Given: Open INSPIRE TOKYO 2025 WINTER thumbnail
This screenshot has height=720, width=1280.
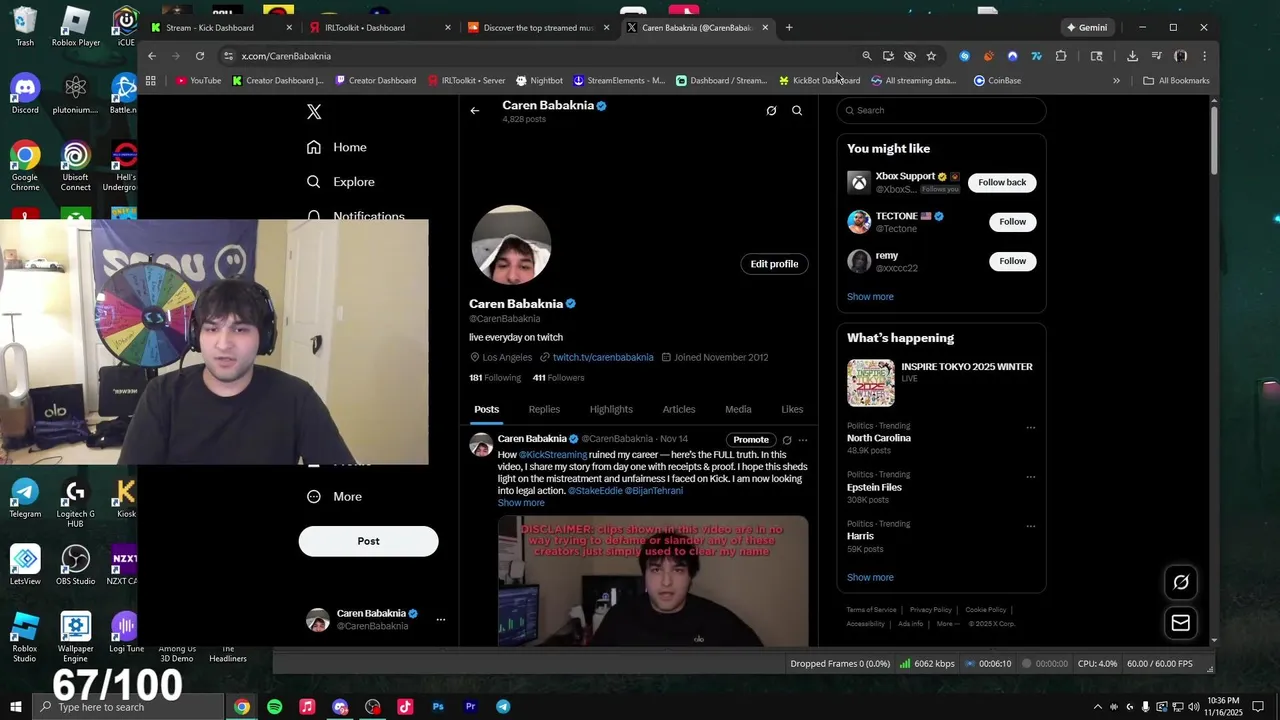Looking at the screenshot, I should coord(871,383).
